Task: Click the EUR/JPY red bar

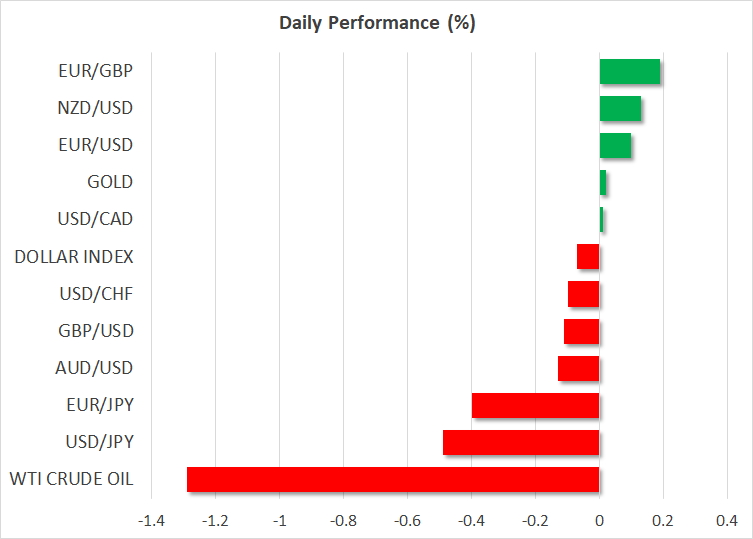Action: 535,405
